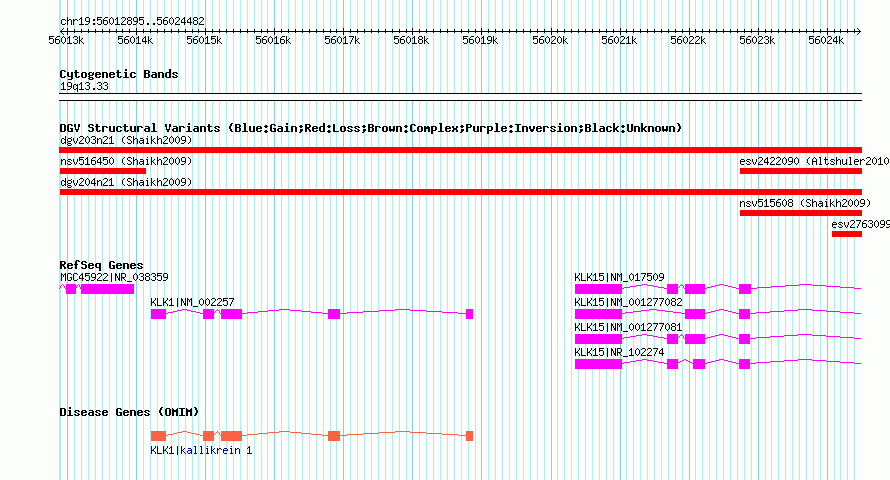Click the Disease Genes (OMIM) track title
Image resolution: width=890 pixels, height=480 pixels.
point(129,412)
